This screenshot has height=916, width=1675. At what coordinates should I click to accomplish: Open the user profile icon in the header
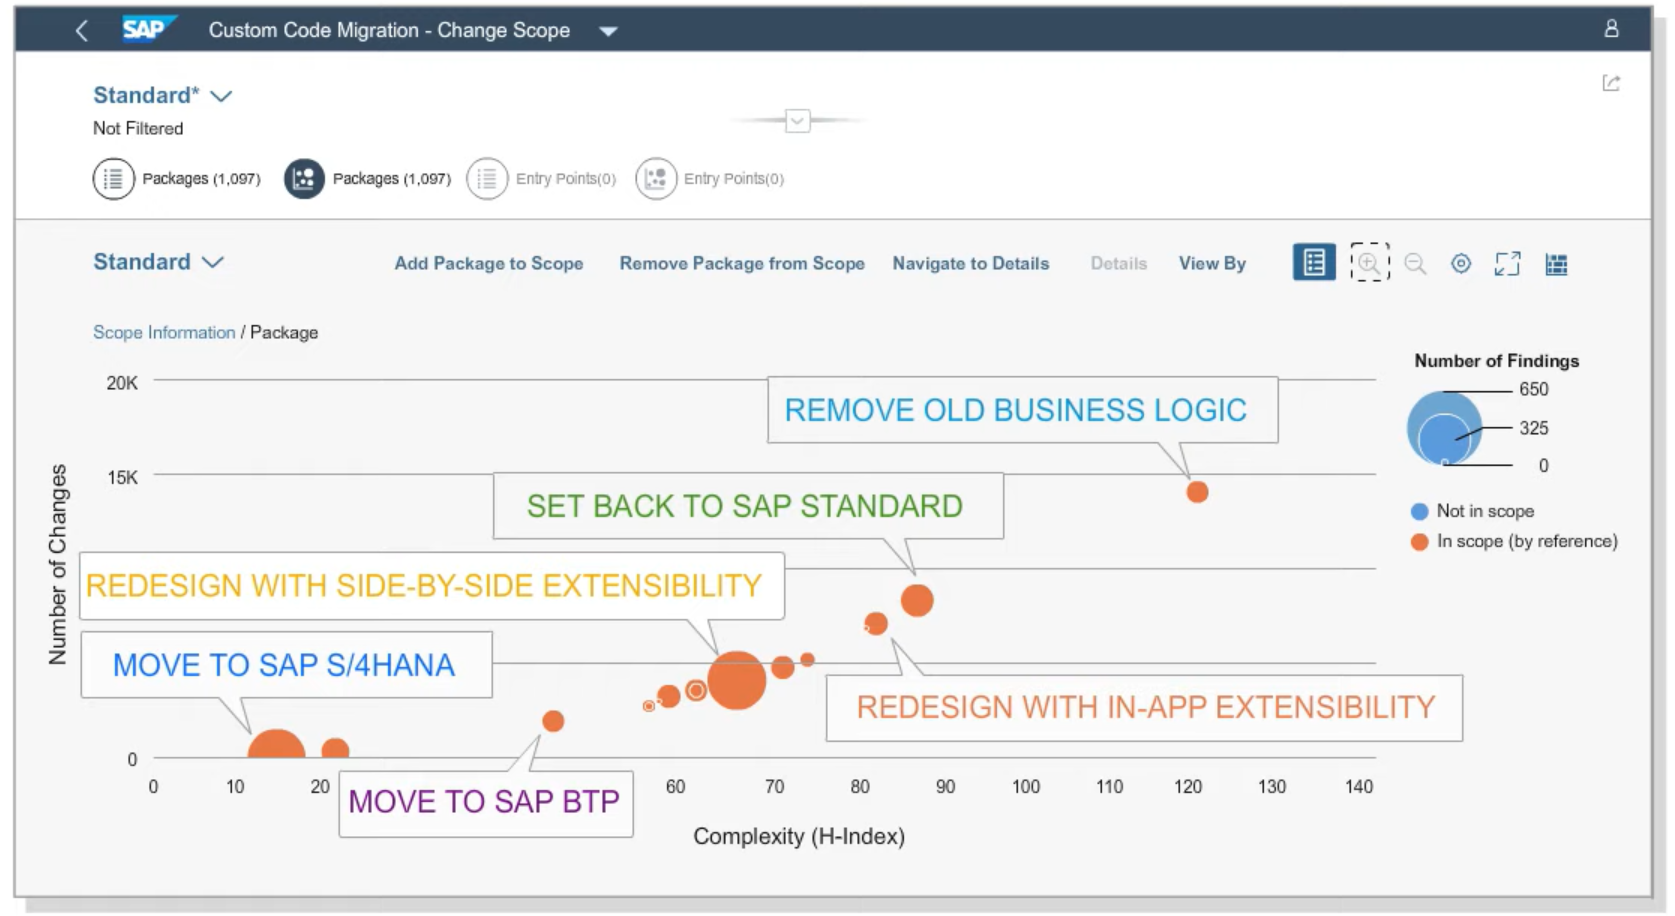(x=1614, y=29)
